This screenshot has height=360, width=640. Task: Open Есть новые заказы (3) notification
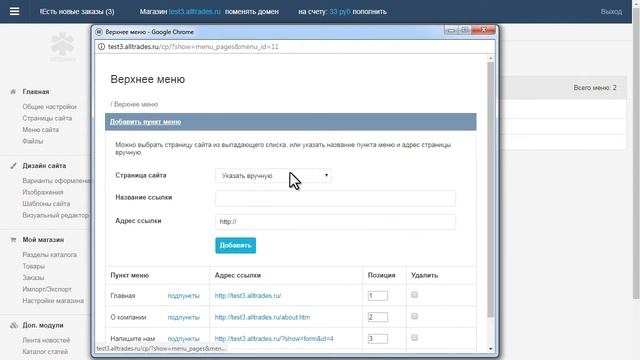click(x=77, y=11)
